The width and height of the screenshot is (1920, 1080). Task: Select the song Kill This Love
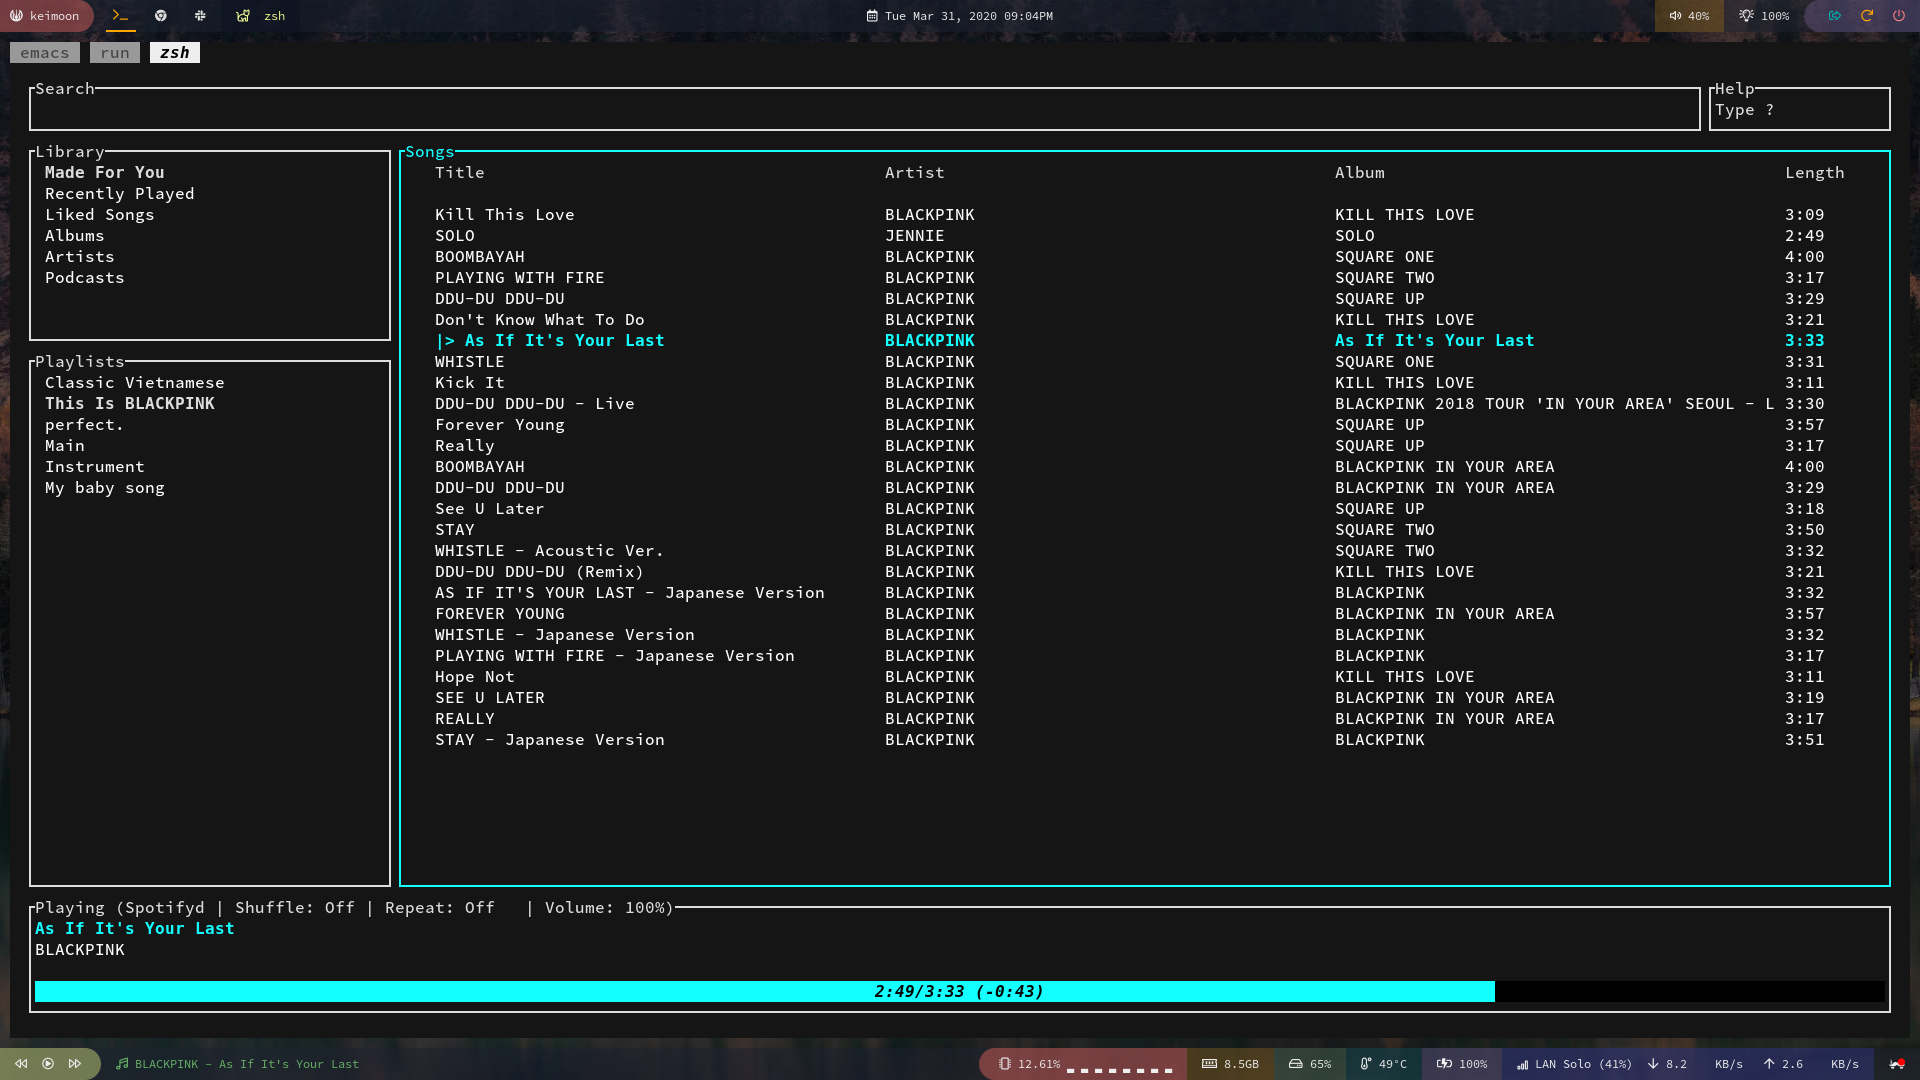[505, 215]
